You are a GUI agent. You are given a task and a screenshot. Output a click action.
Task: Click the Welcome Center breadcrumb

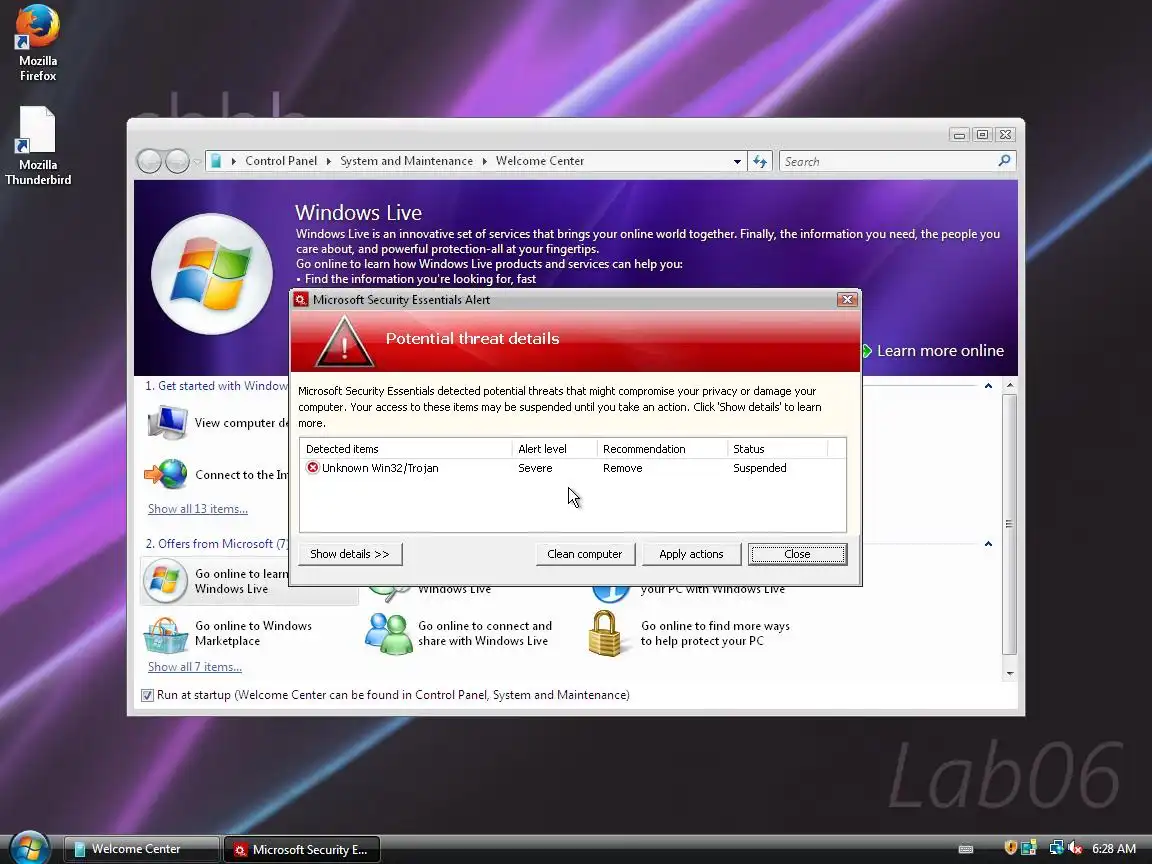(x=539, y=161)
